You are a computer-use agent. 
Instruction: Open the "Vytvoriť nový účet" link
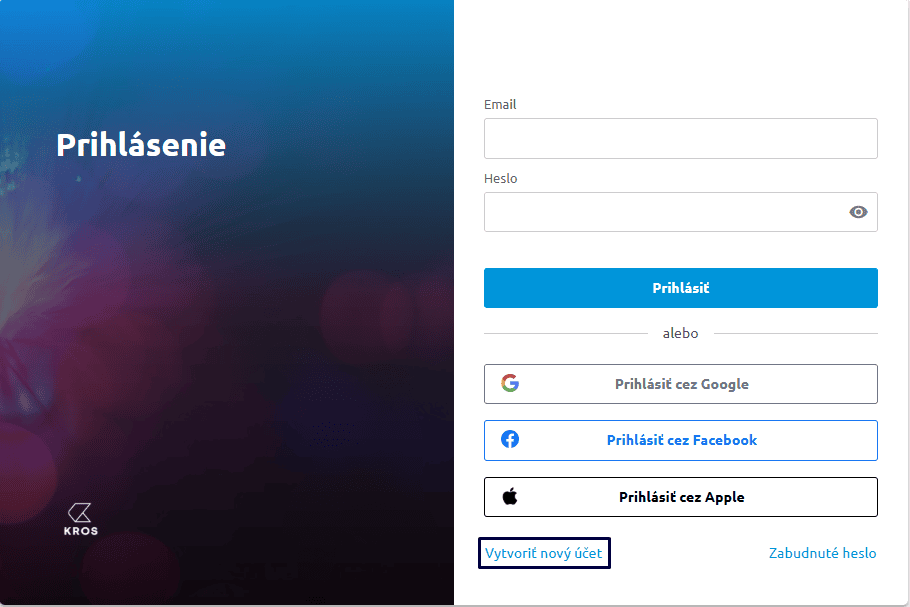[x=544, y=553]
